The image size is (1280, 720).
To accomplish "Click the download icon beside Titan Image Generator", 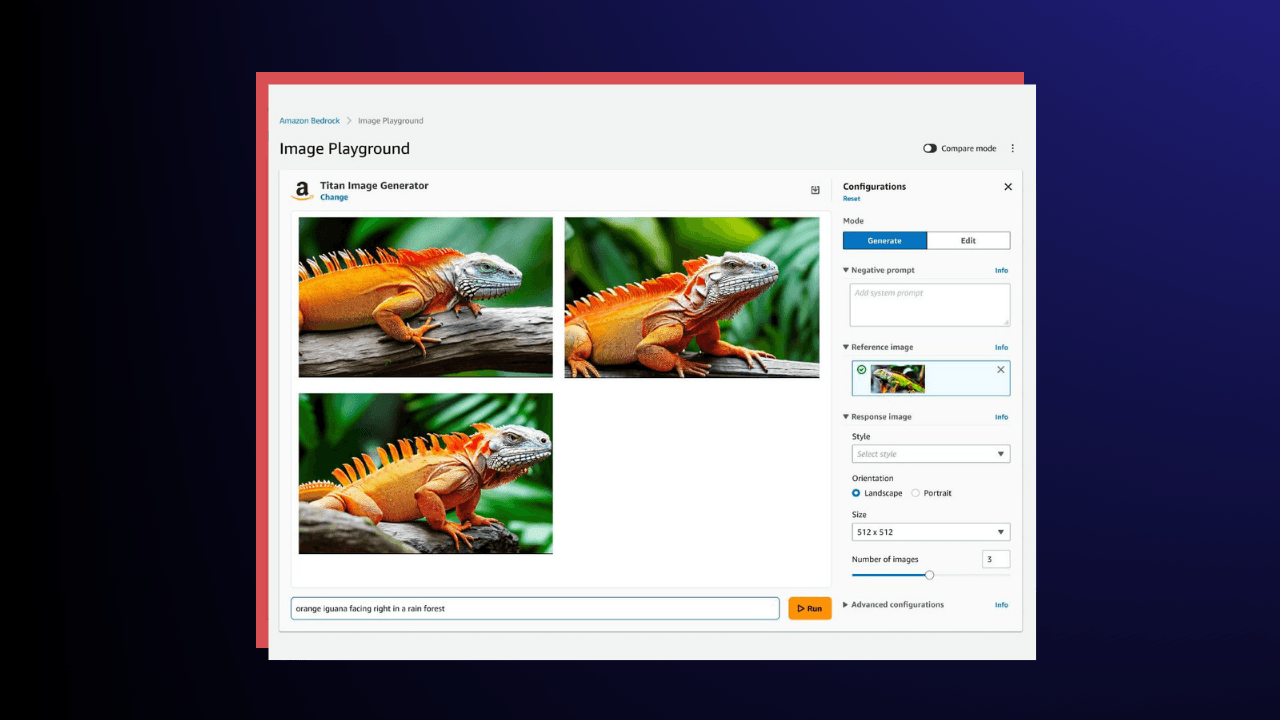I will [x=815, y=190].
